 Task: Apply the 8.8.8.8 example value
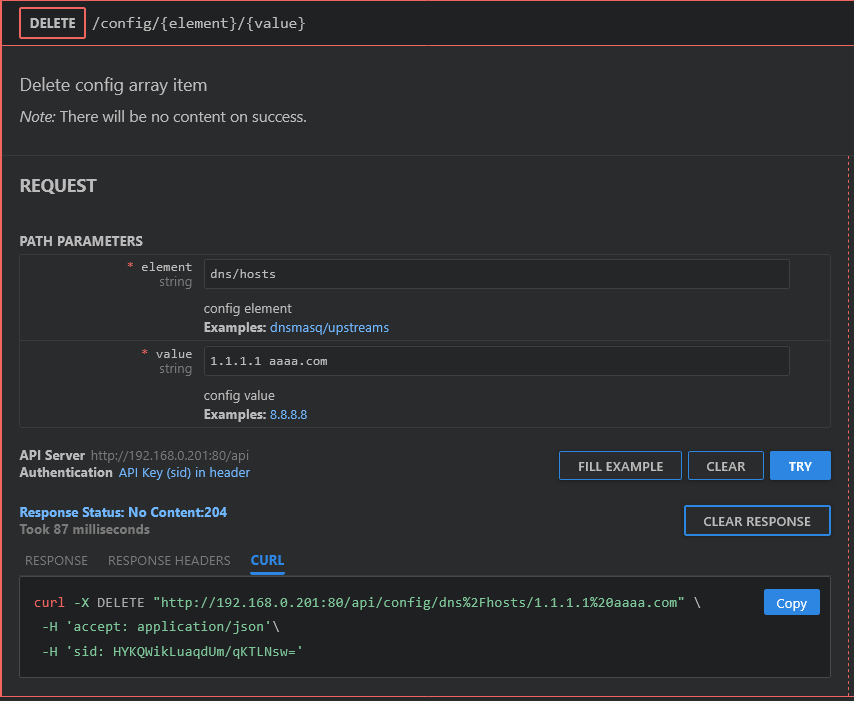[288, 414]
